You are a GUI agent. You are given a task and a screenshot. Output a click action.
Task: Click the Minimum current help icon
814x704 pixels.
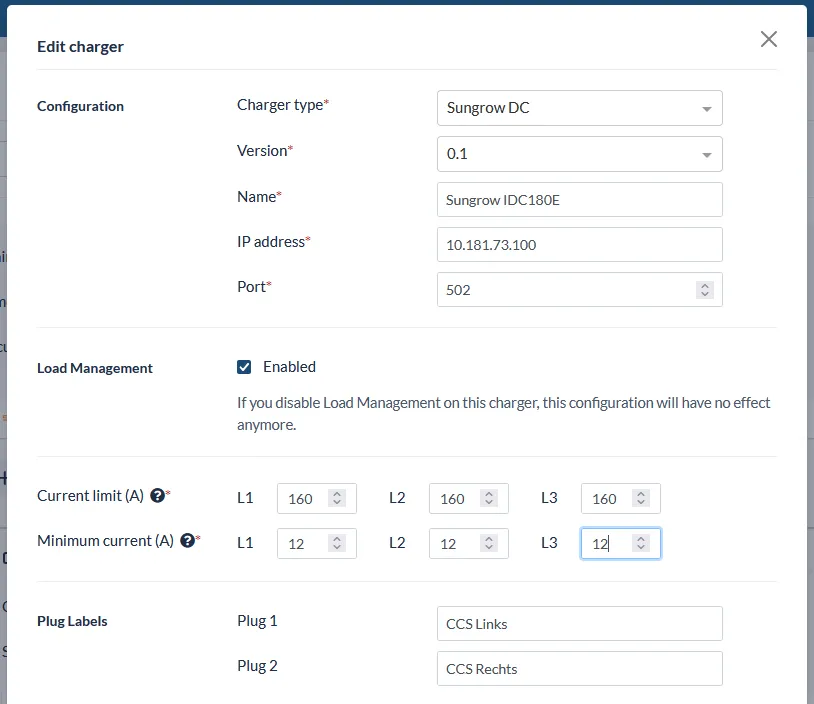187,541
